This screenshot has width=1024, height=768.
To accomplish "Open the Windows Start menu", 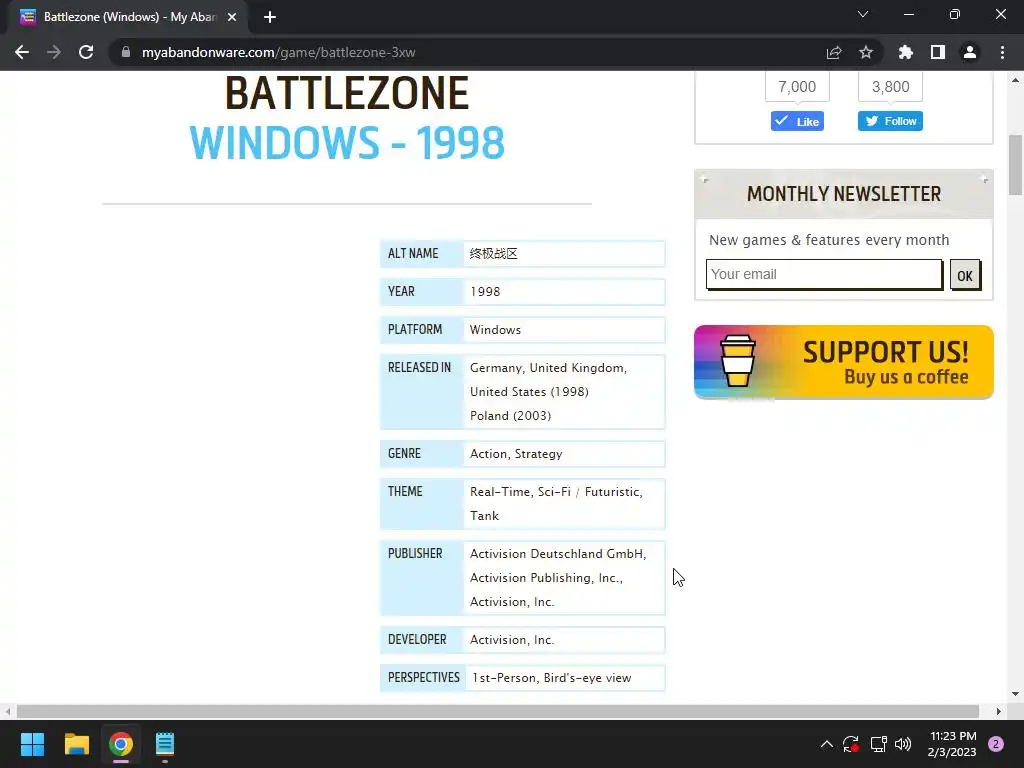I will click(x=32, y=744).
